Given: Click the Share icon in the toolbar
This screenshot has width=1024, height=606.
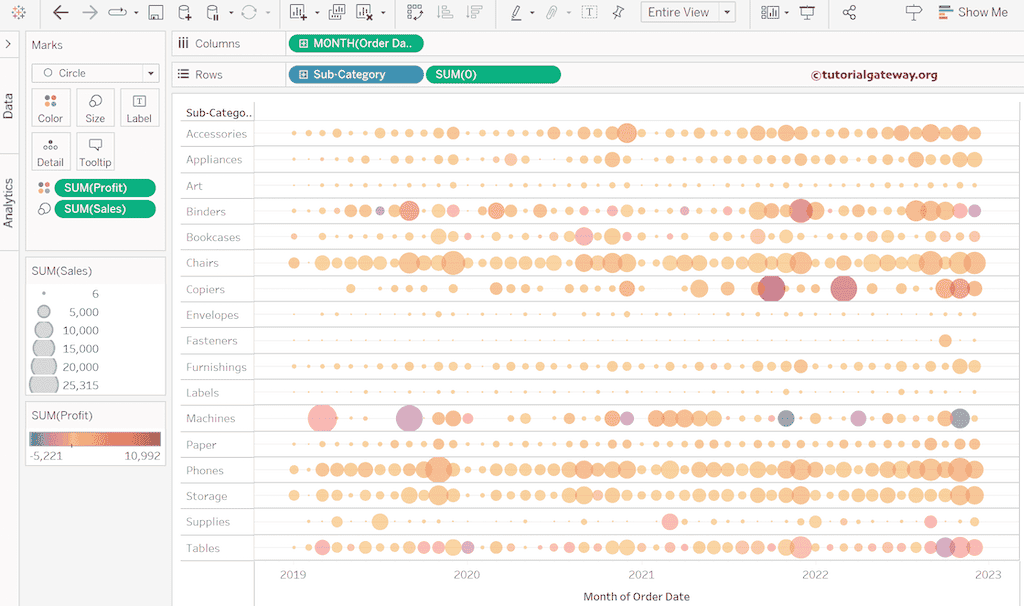Looking at the screenshot, I should click(850, 12).
